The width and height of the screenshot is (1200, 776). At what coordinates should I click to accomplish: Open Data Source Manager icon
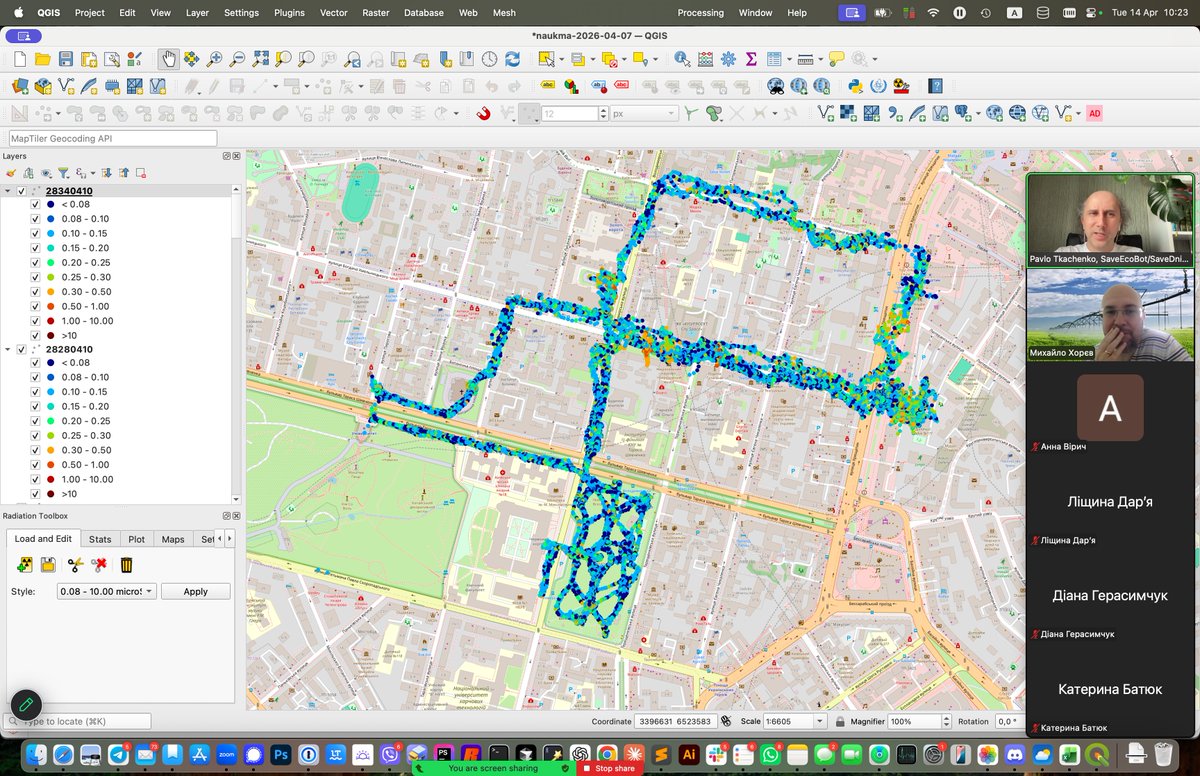pos(20,87)
